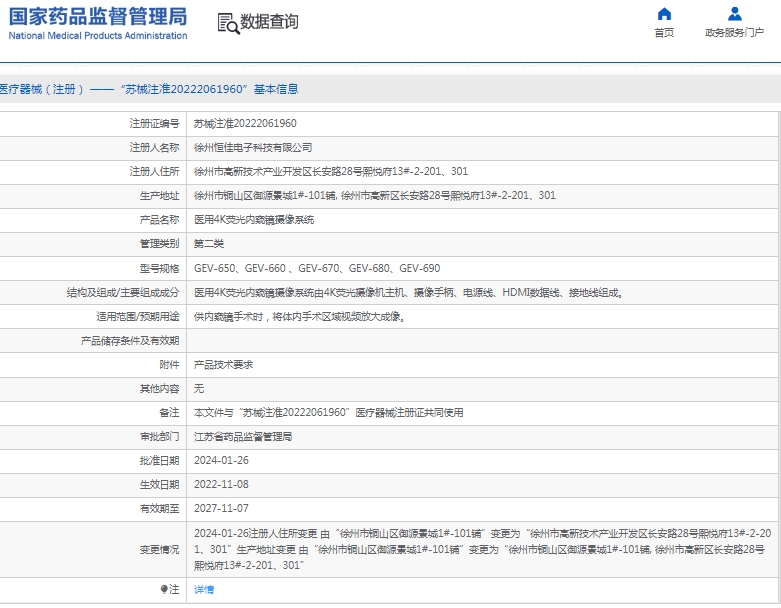Click the 生效日期 label

coord(159,485)
